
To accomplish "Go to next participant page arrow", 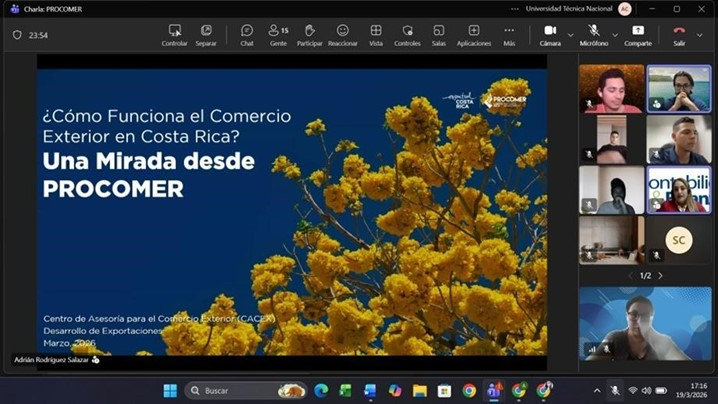I will pos(660,275).
